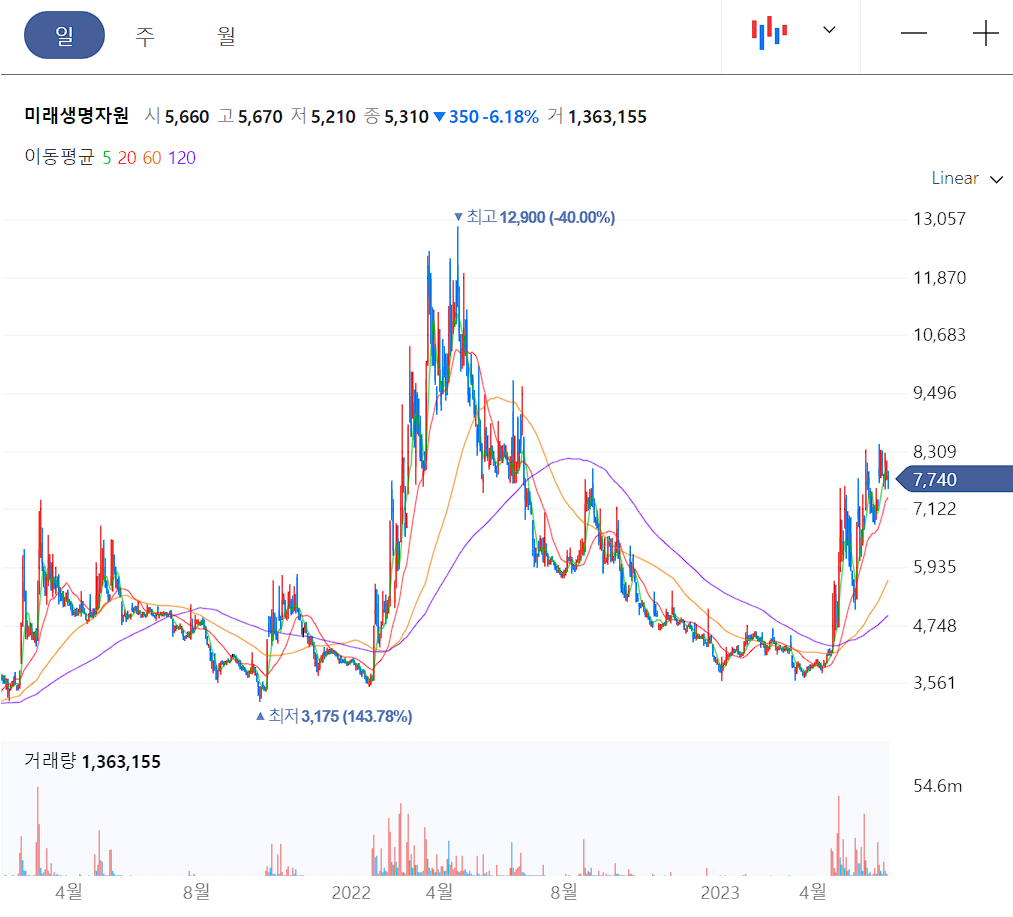Click the current price tag 7,740
Screen dimensions: 1013x917
coord(955,480)
